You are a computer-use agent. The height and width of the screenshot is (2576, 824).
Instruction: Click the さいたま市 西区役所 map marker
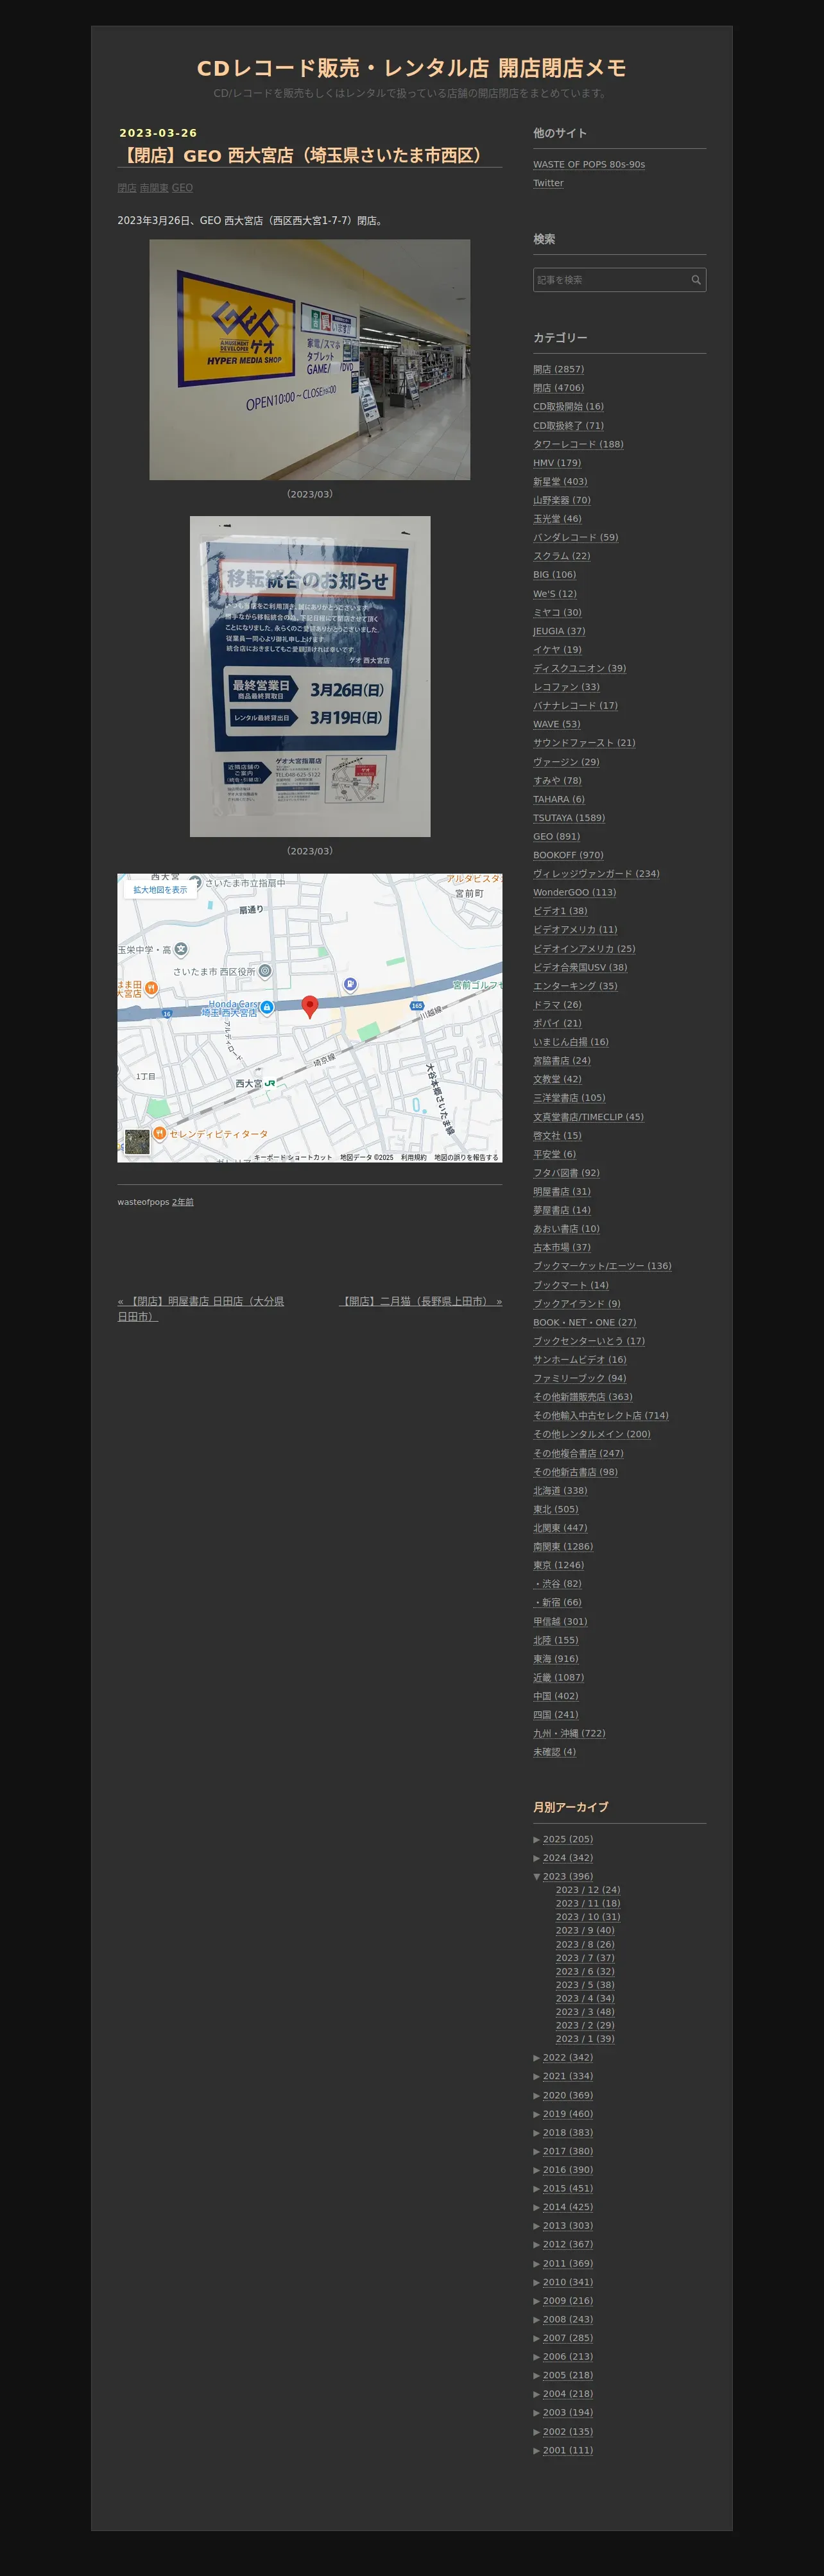tap(265, 971)
